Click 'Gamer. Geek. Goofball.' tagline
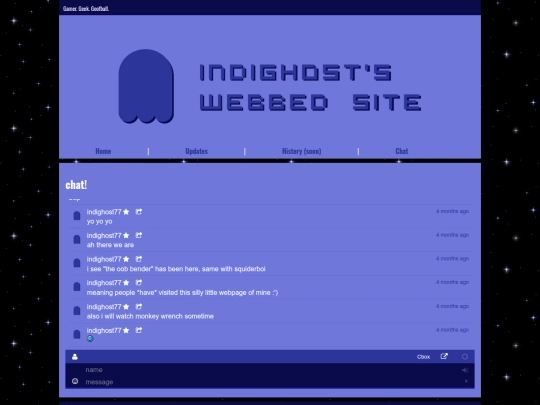The height and width of the screenshot is (405, 540). (86, 9)
